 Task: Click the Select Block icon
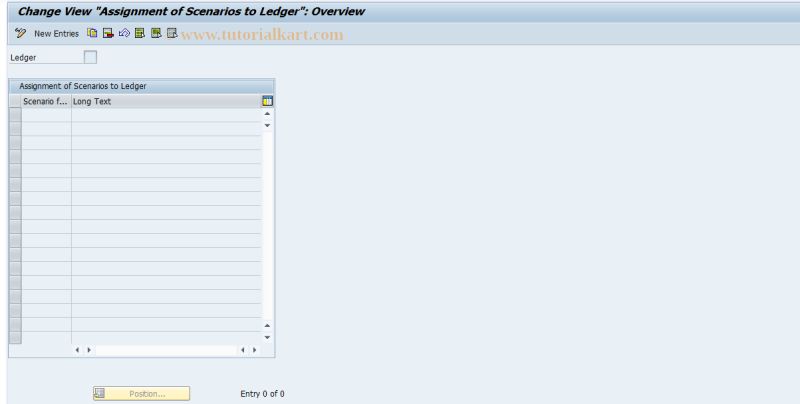click(x=156, y=33)
